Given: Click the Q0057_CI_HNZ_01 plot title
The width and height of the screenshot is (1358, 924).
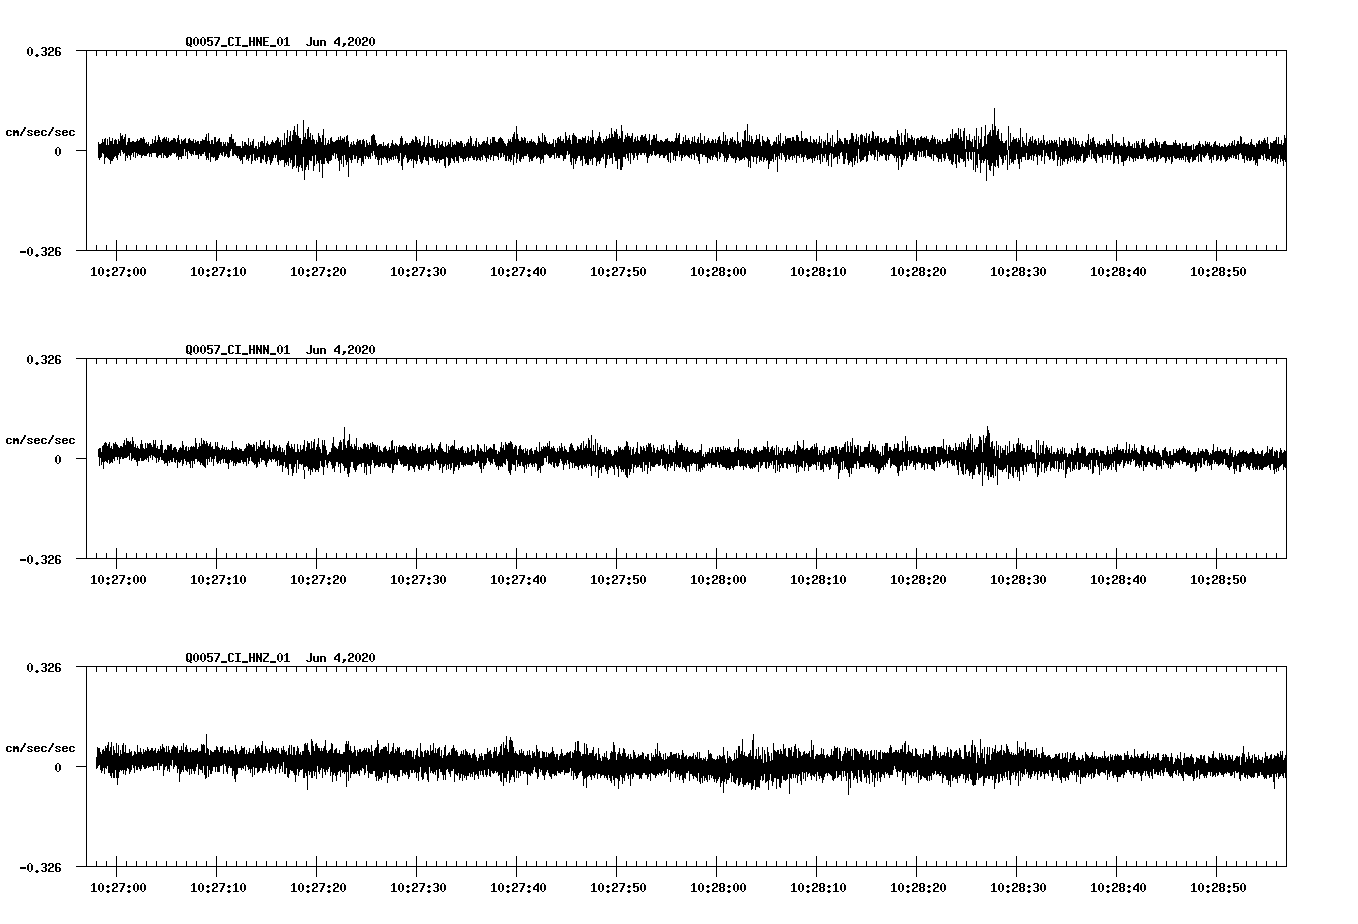Looking at the screenshot, I should coord(280,658).
